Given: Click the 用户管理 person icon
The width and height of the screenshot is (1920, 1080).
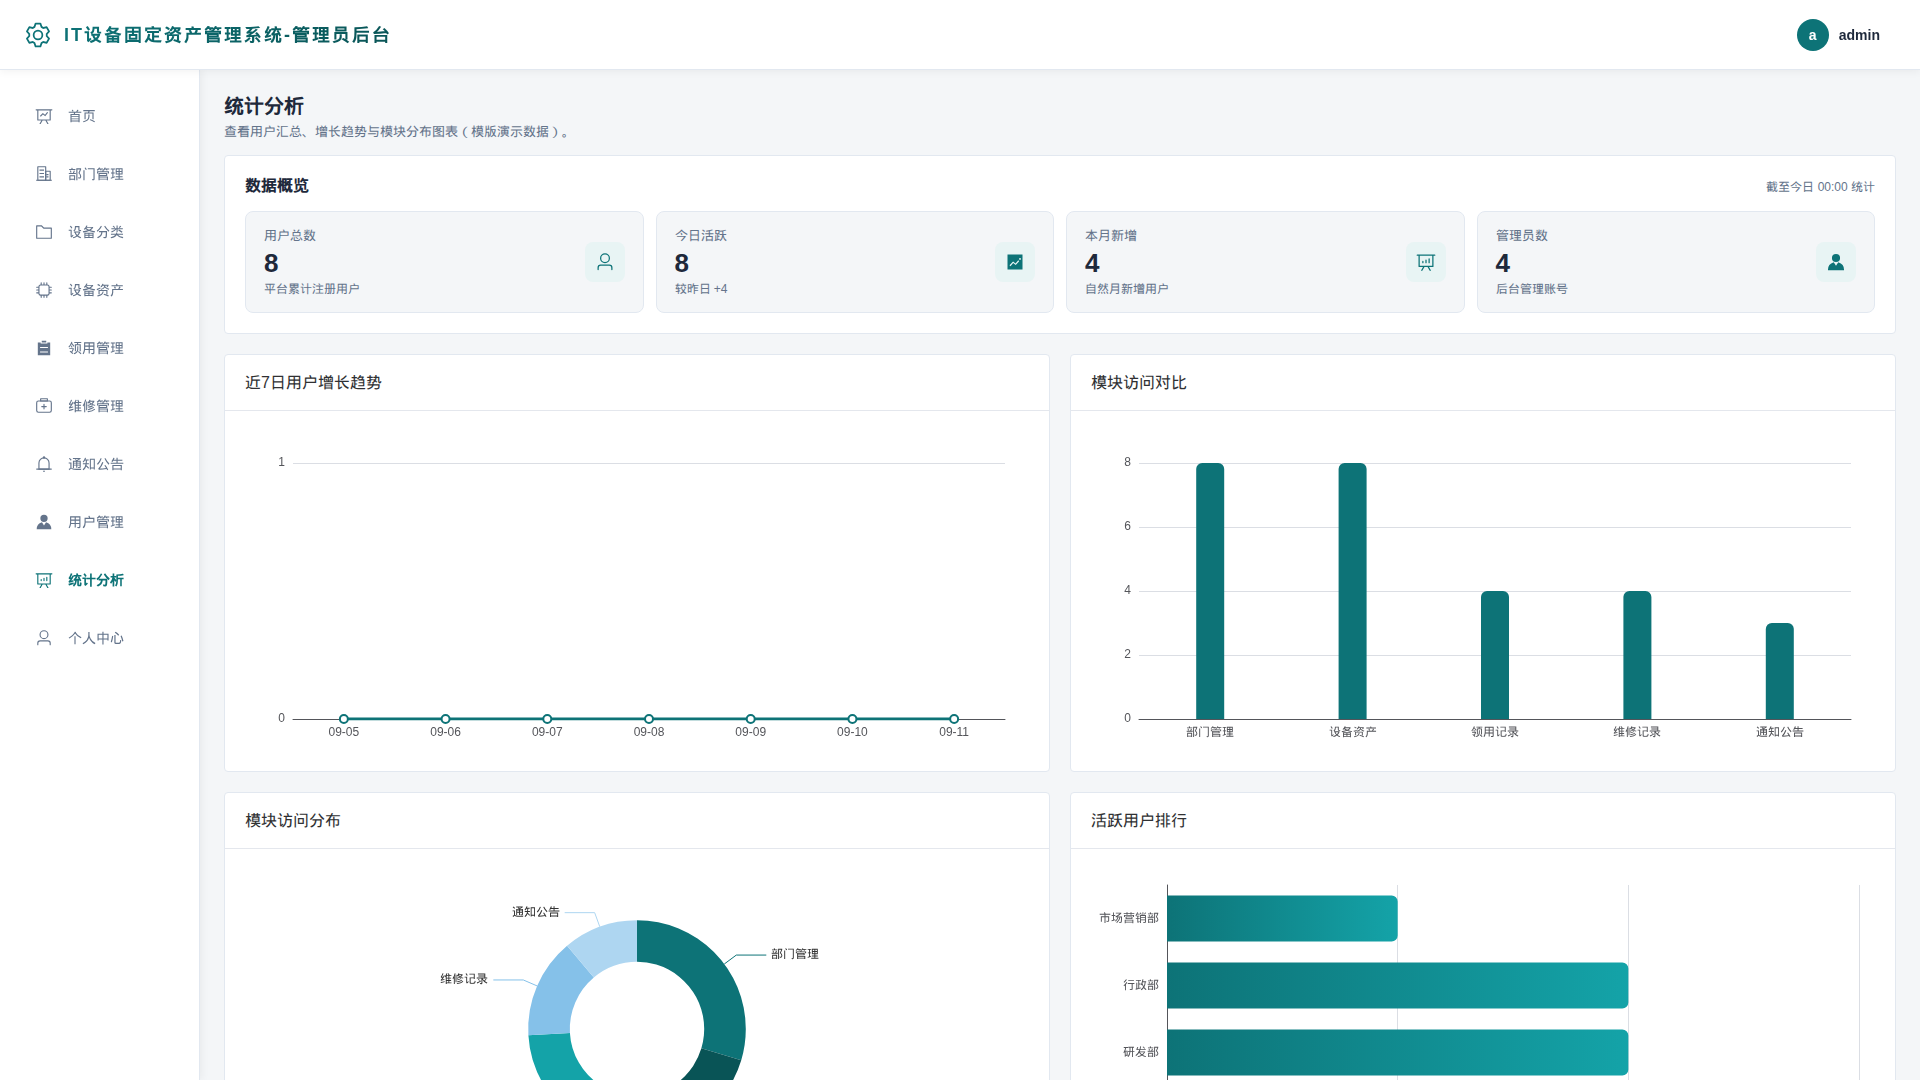Looking at the screenshot, I should point(44,522).
